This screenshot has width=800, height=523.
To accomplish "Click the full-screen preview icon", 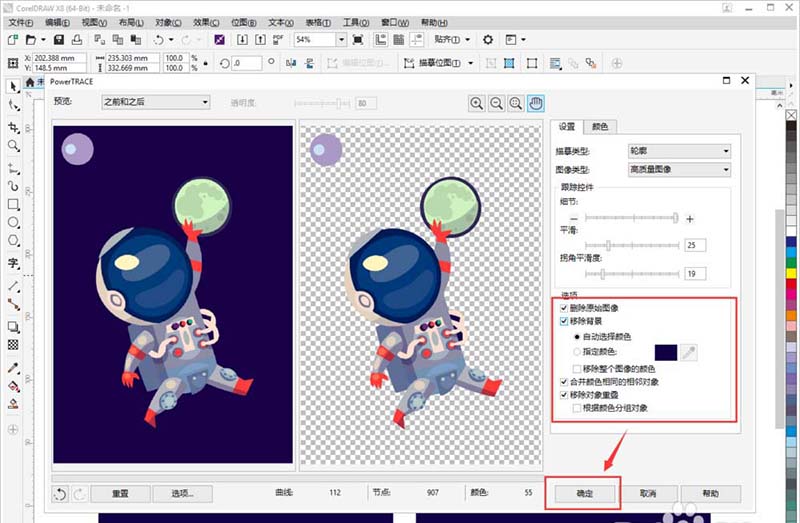I will (x=358, y=39).
